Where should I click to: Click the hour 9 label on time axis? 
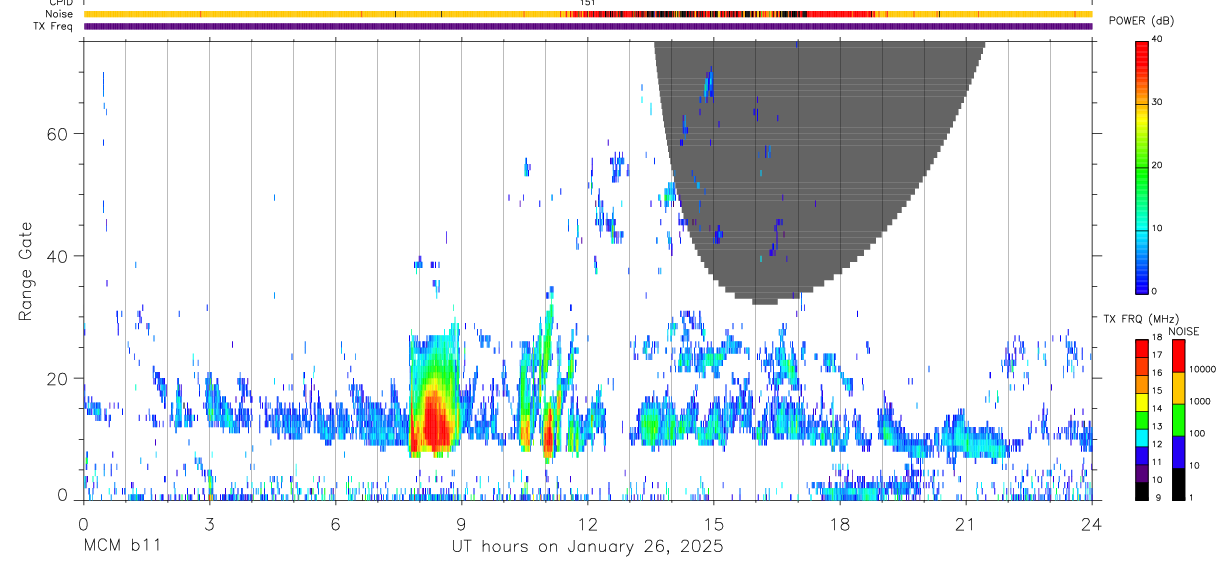[461, 523]
